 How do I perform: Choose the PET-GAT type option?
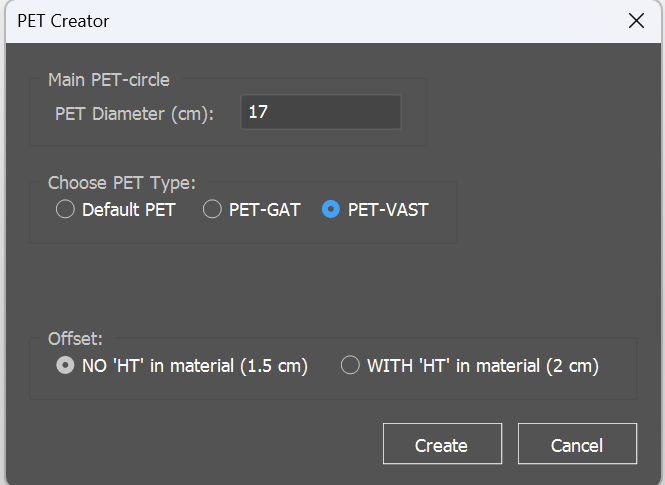pos(212,210)
